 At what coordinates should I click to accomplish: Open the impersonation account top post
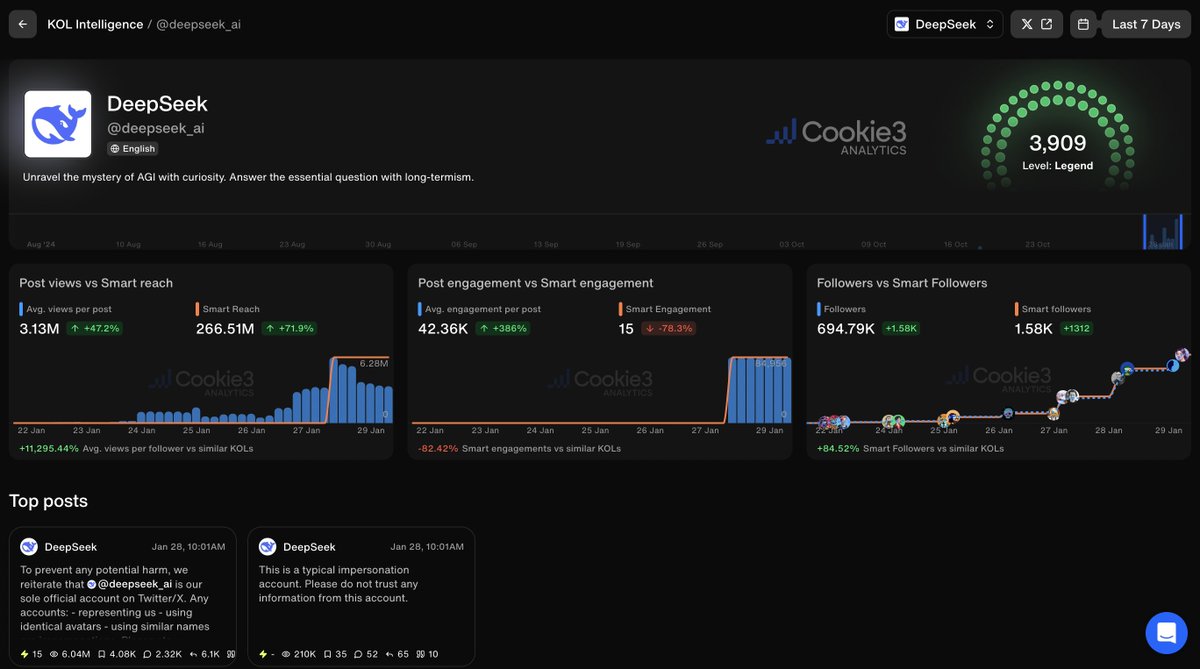click(361, 597)
